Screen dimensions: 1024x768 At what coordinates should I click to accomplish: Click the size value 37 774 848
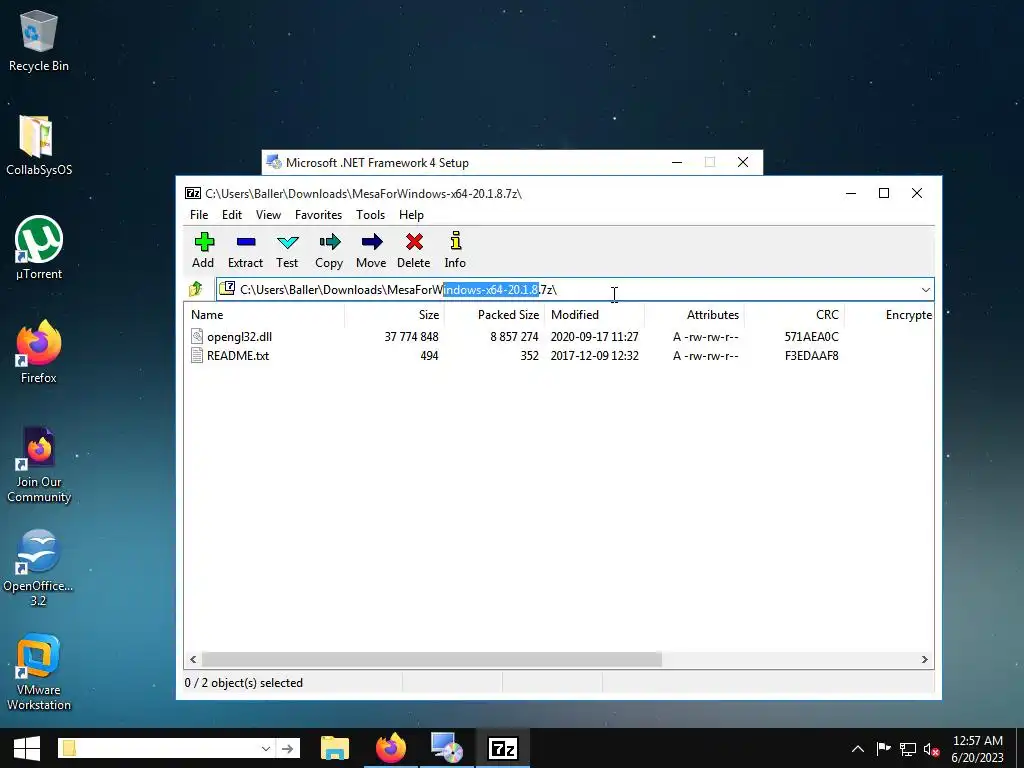[411, 336]
